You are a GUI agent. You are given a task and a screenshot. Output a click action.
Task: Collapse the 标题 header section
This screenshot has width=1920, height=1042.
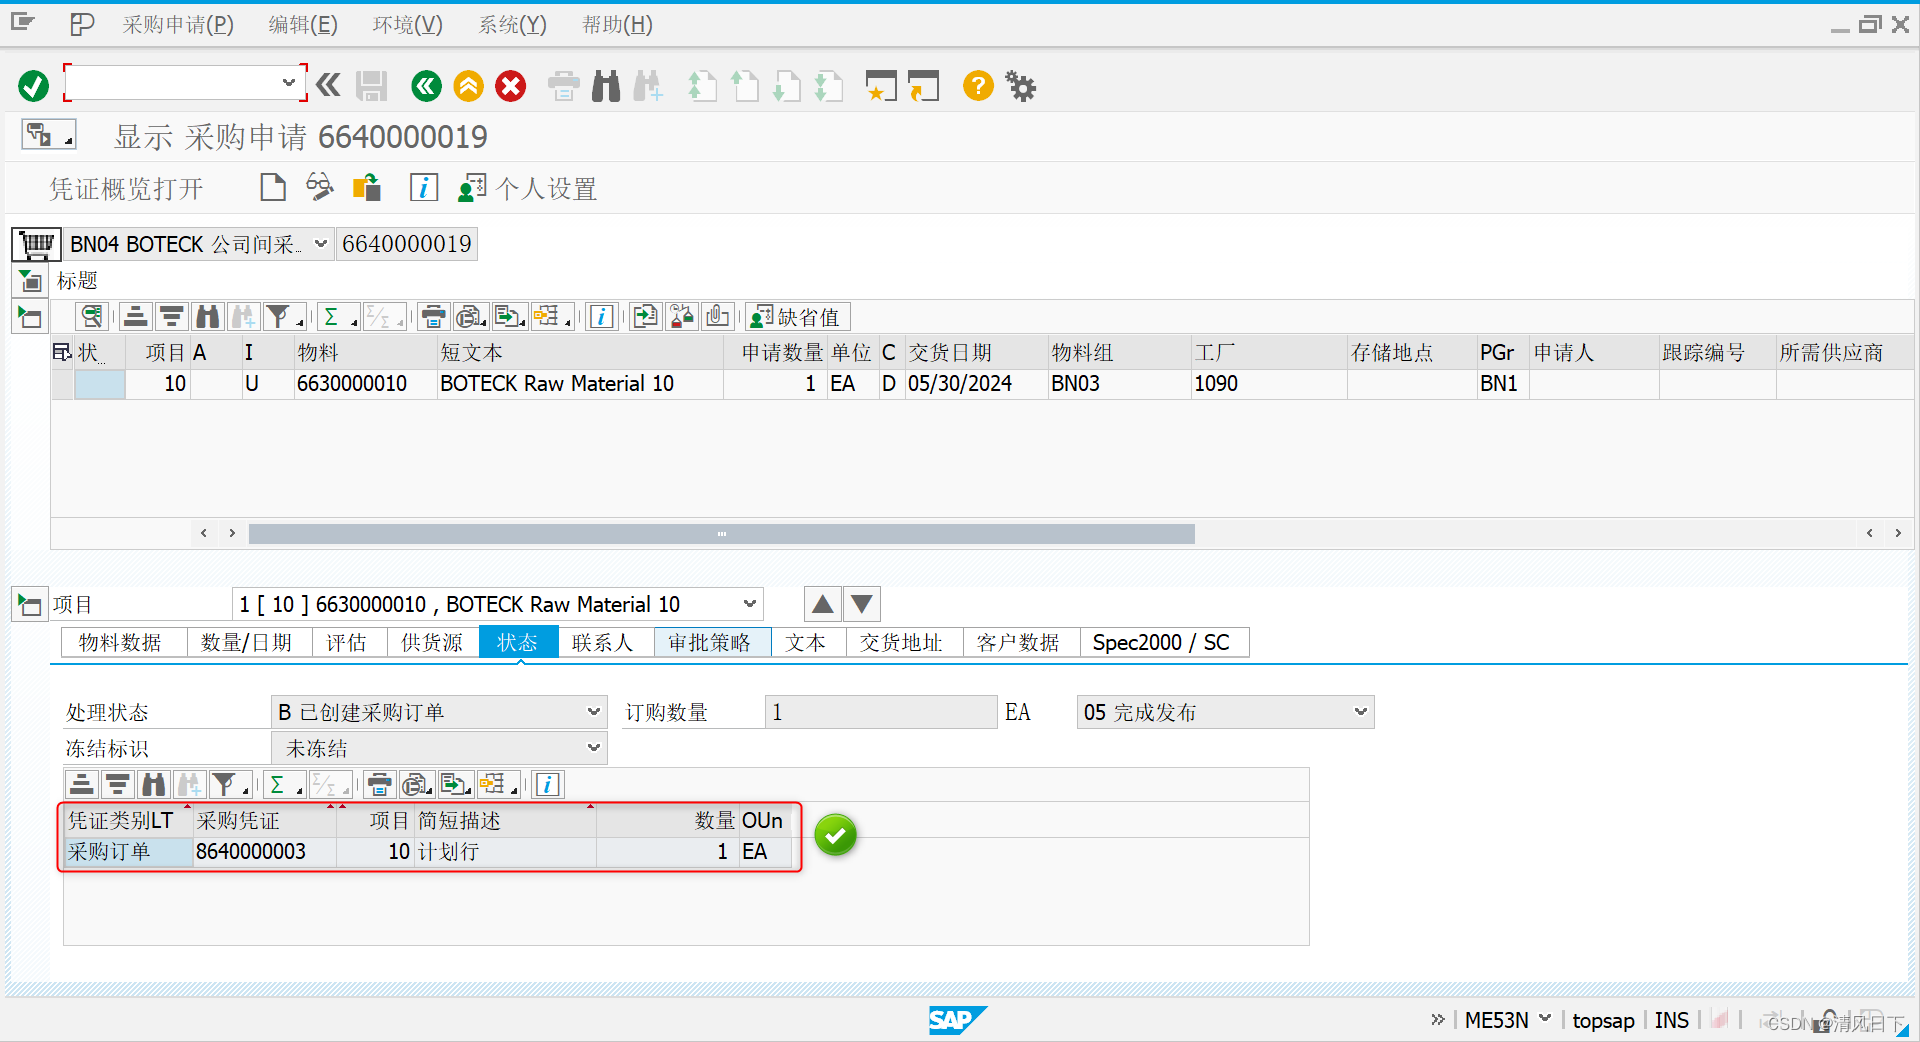(30, 281)
